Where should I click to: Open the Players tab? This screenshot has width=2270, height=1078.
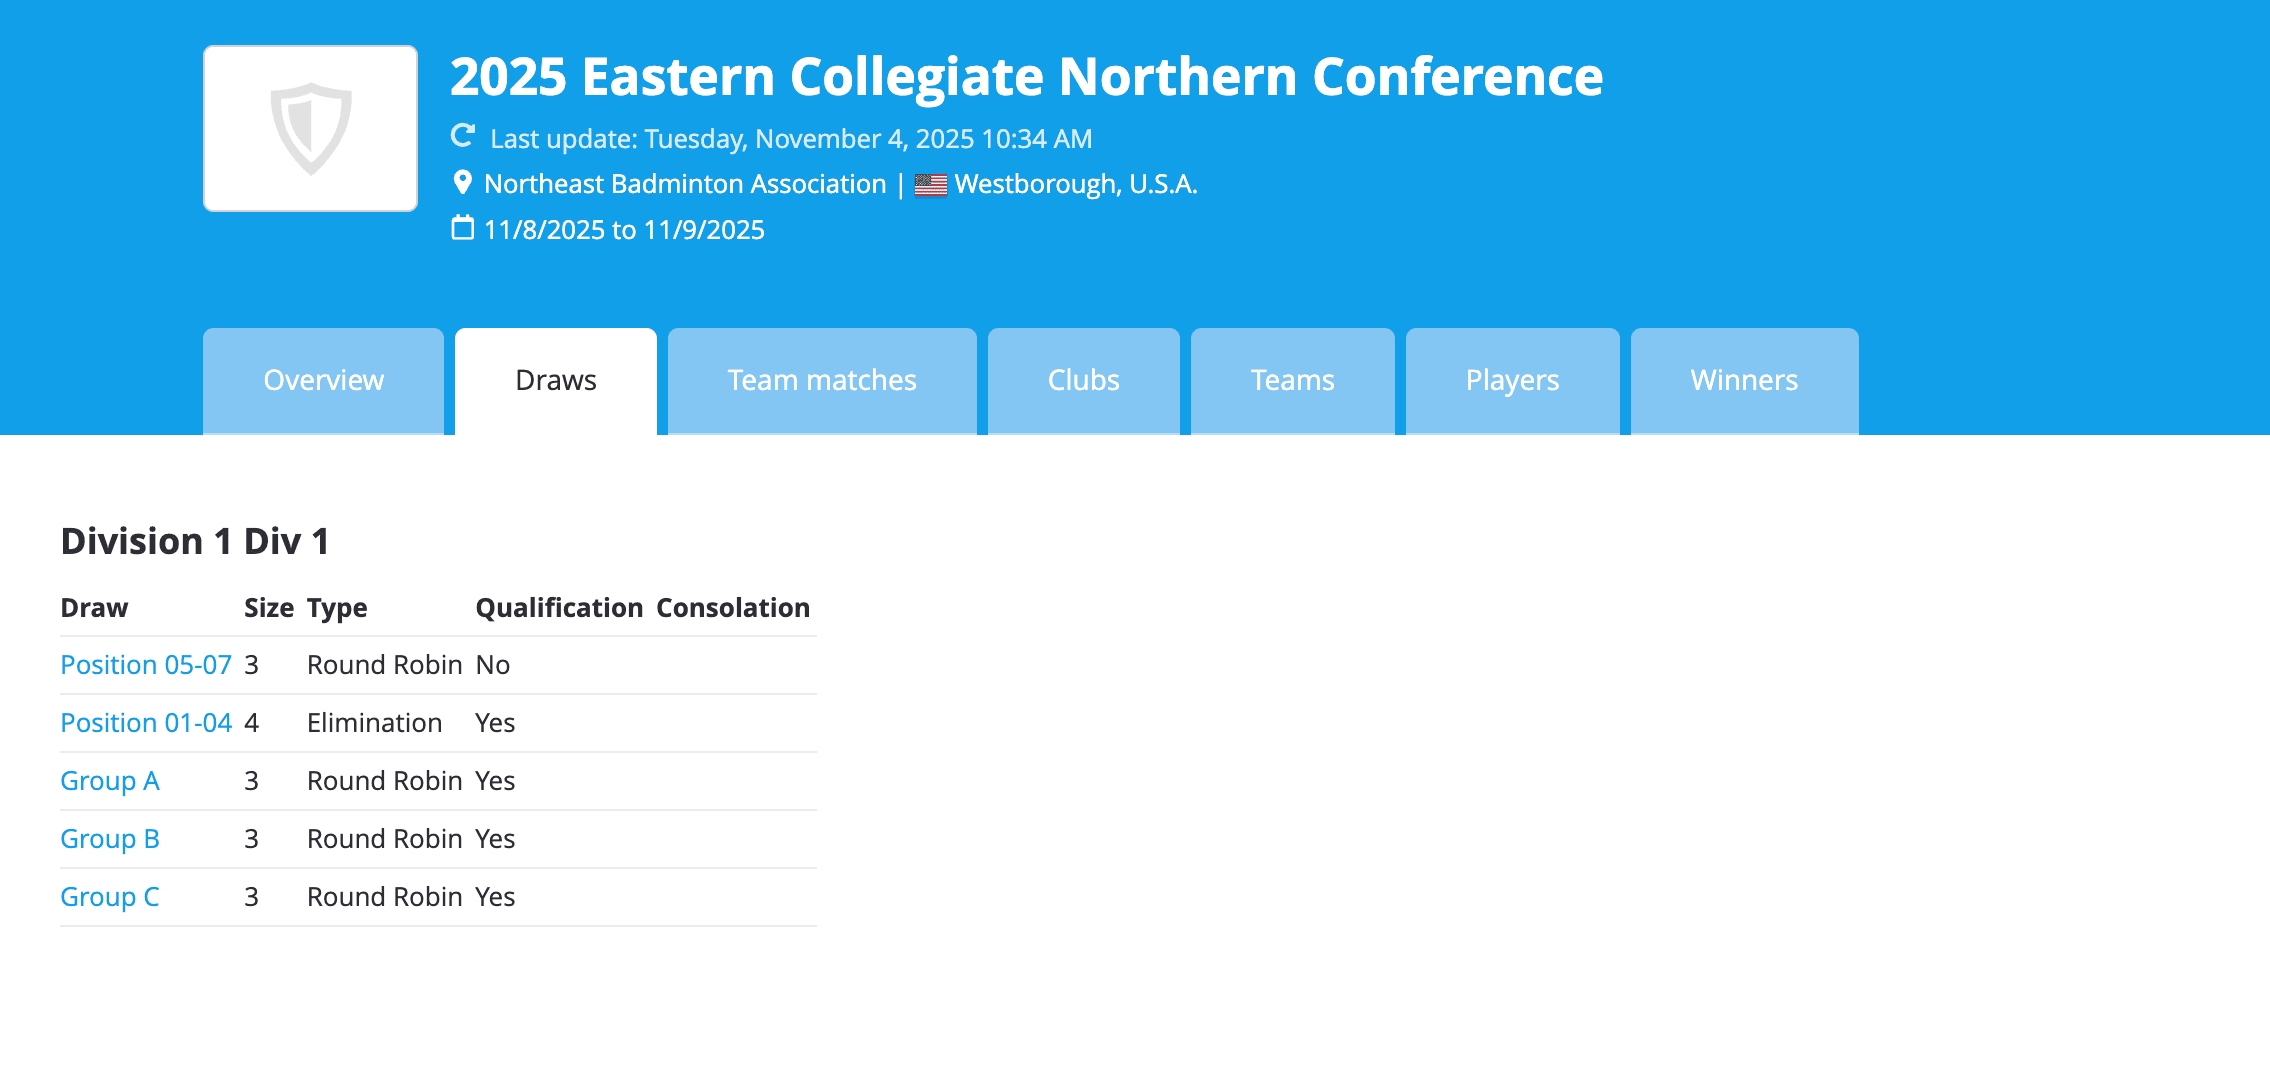click(x=1512, y=380)
